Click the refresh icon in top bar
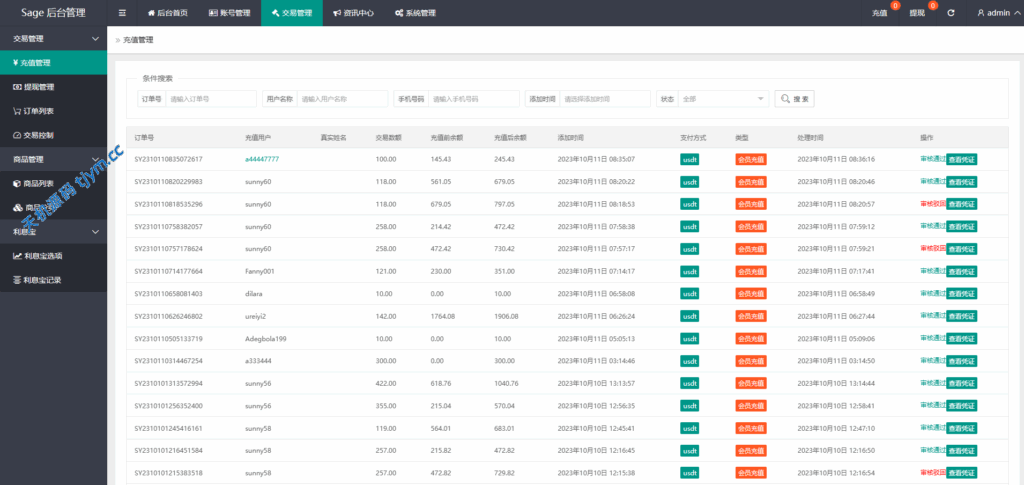 [x=950, y=13]
